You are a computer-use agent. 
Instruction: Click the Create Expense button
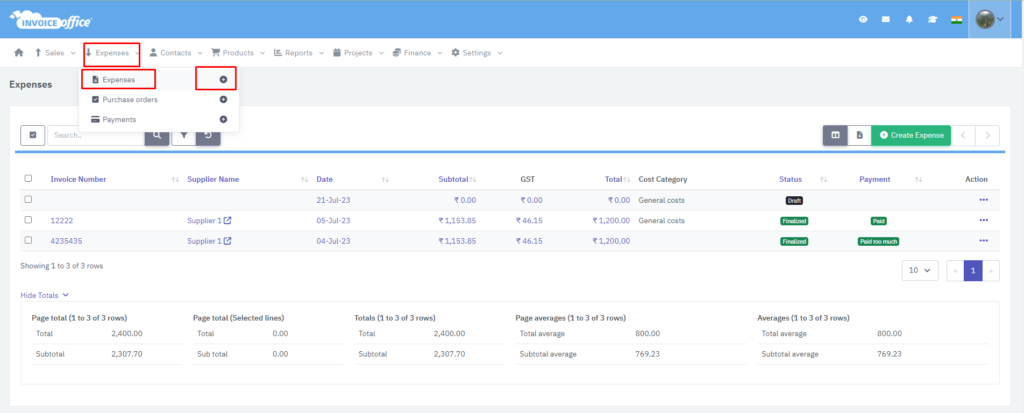click(x=911, y=135)
